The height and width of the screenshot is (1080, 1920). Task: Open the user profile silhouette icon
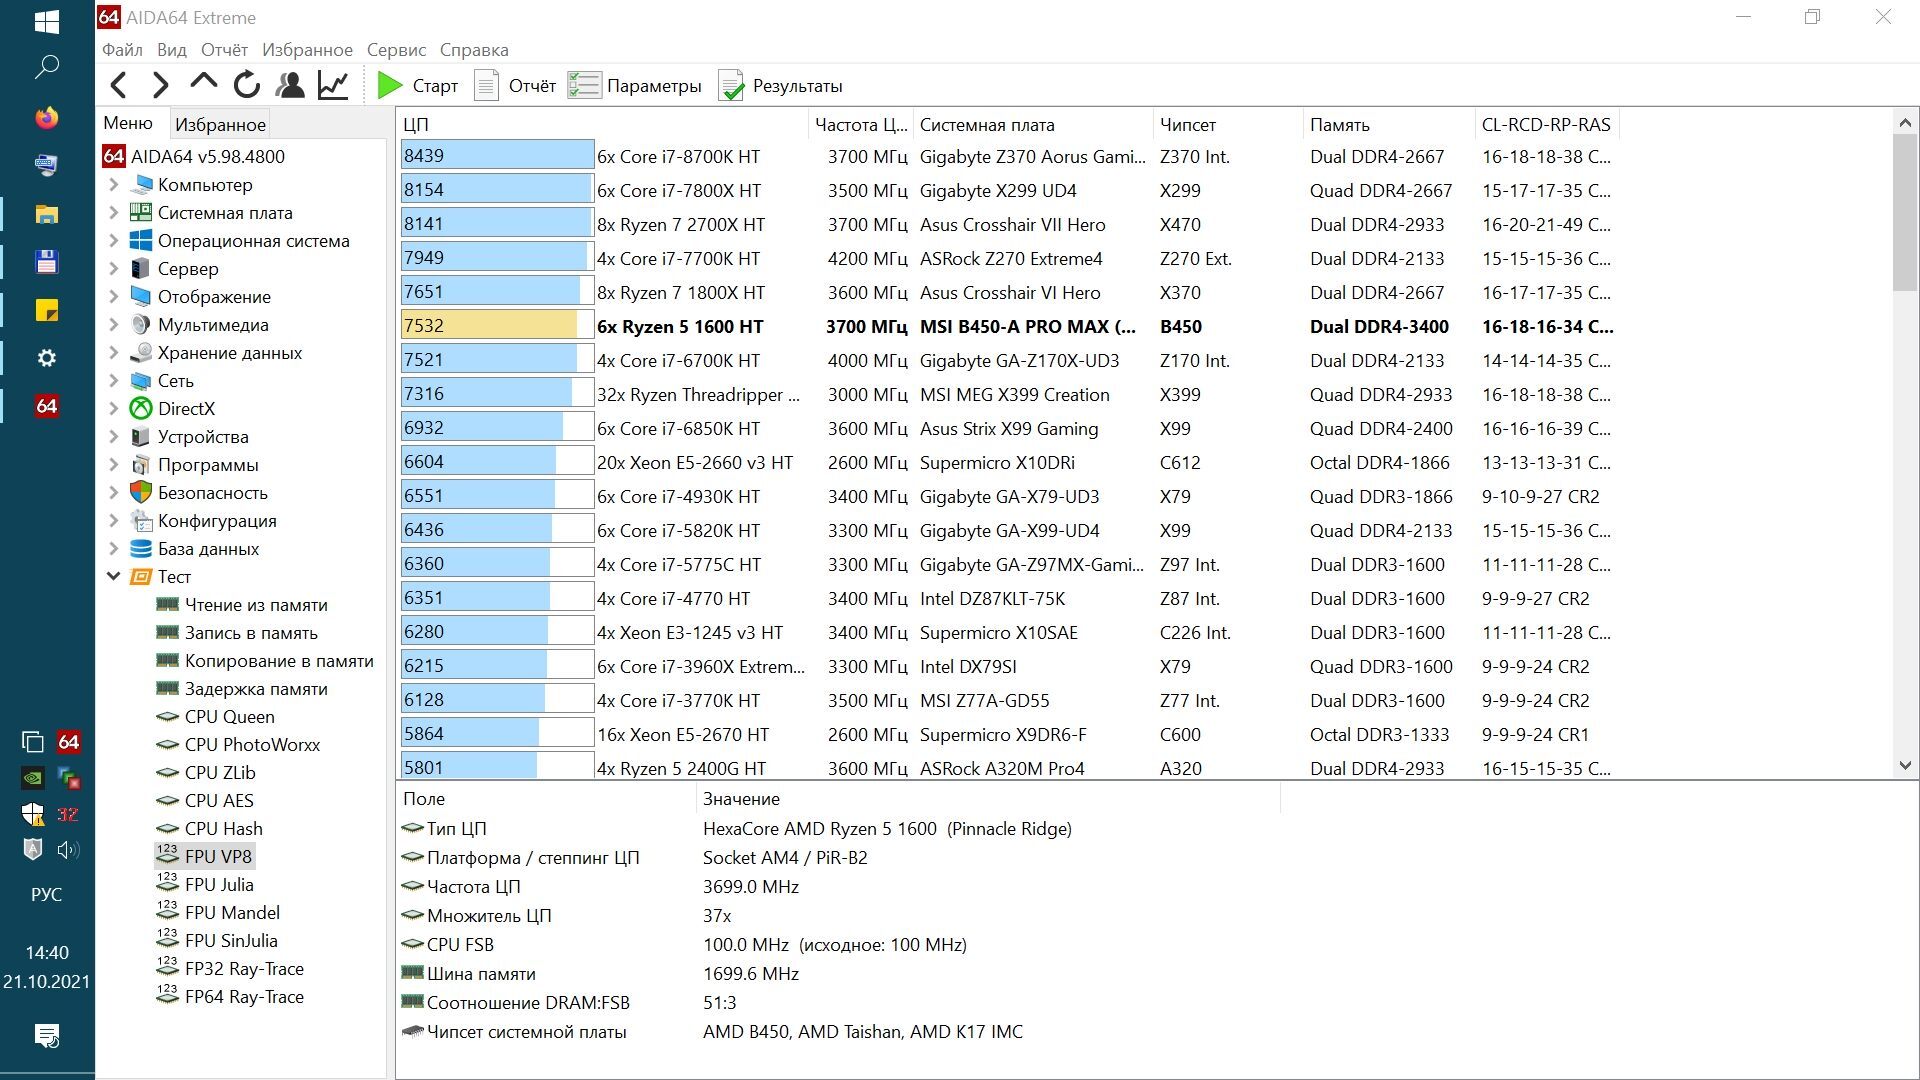click(290, 85)
